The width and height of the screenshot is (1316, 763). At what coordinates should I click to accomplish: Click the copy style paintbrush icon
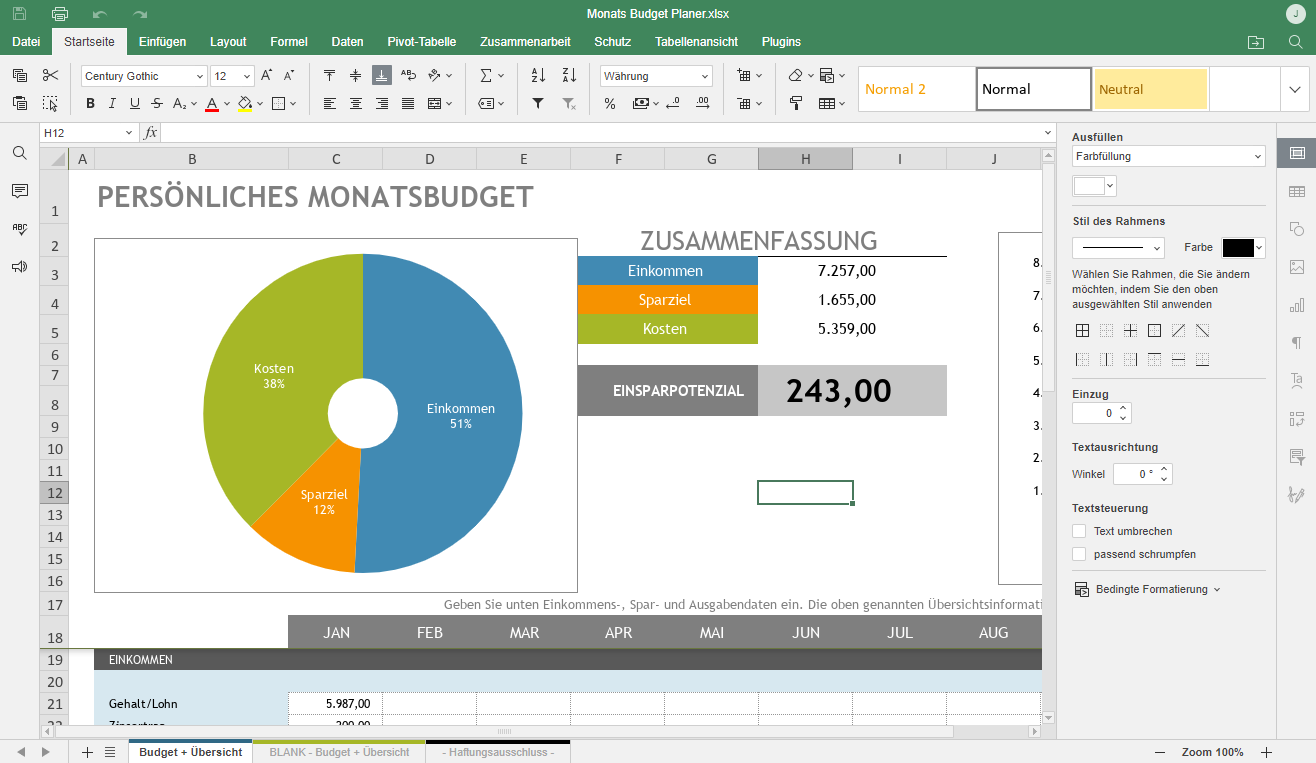pyautogui.click(x=796, y=103)
